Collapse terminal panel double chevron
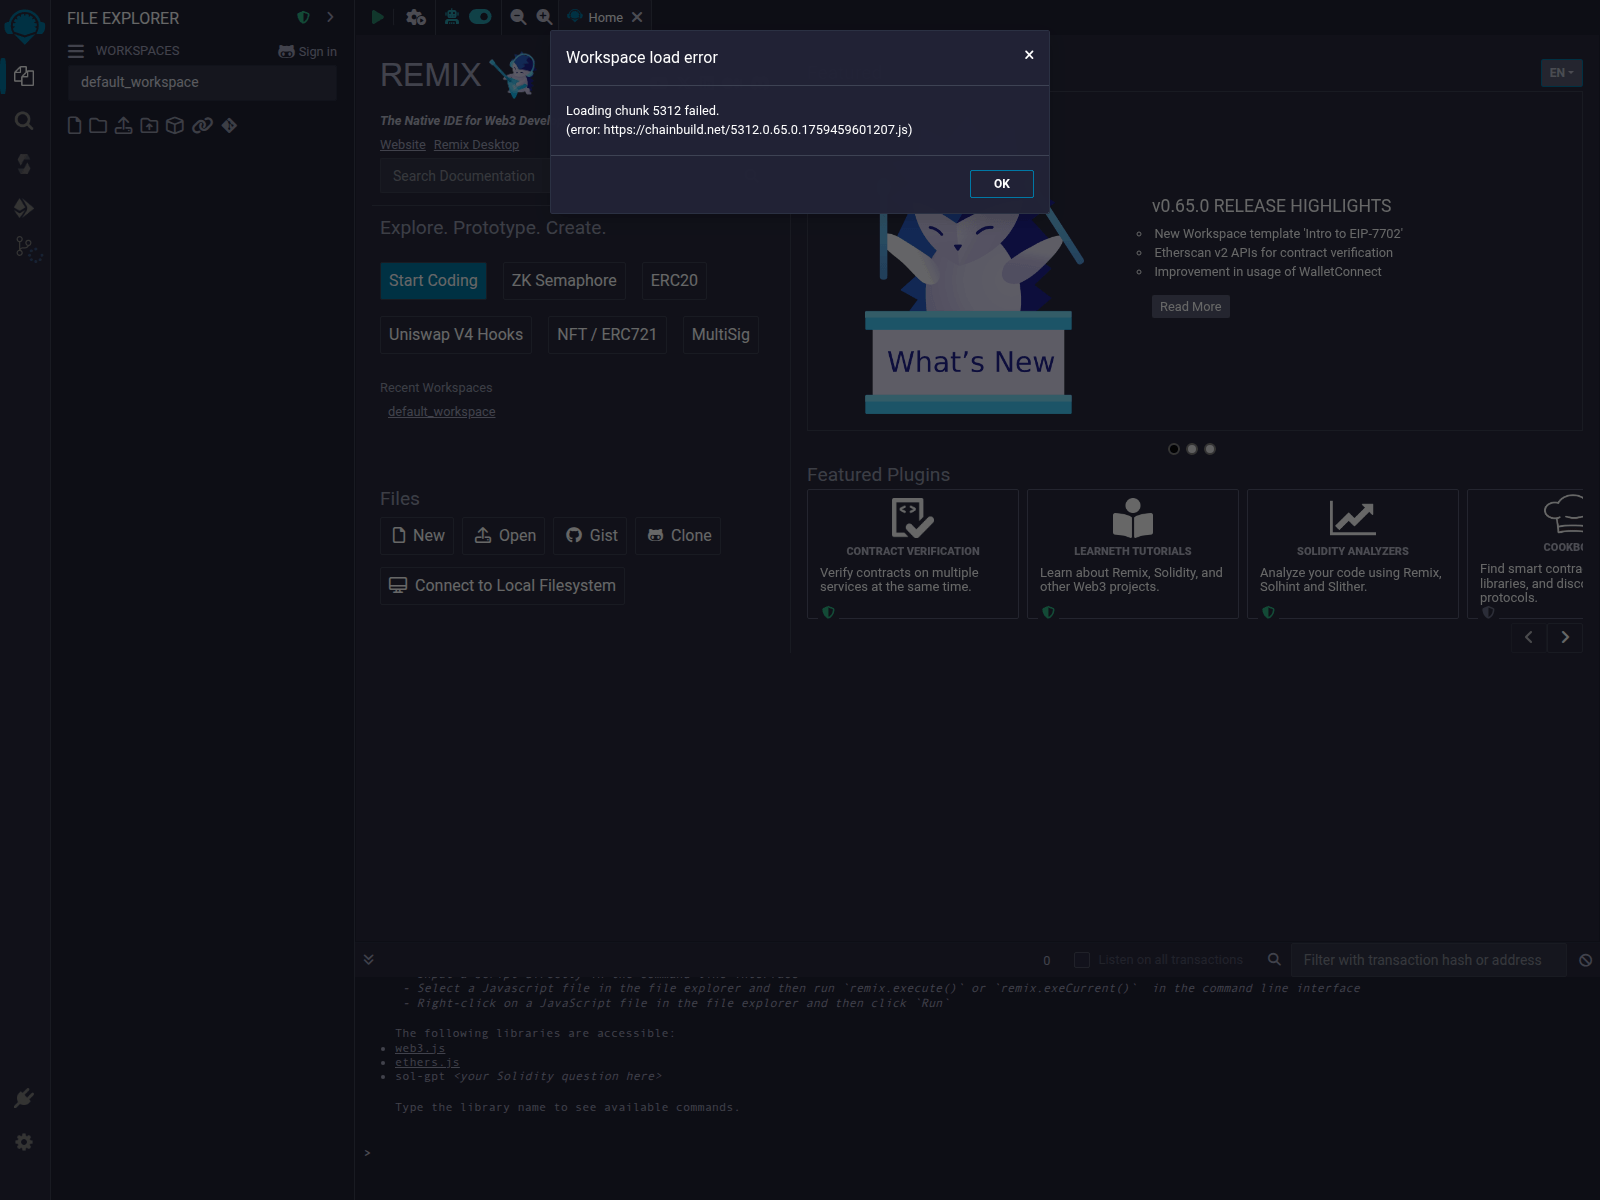The width and height of the screenshot is (1600, 1200). (368, 960)
